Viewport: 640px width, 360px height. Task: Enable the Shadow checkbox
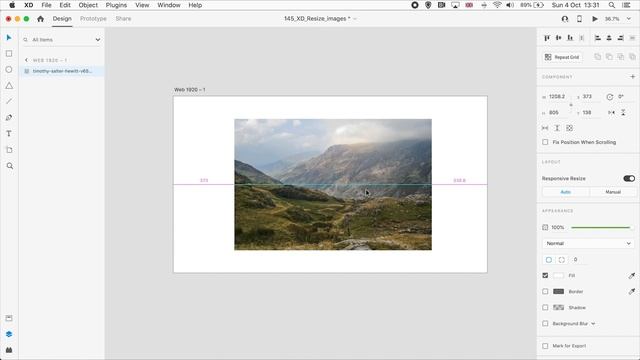[x=545, y=307]
